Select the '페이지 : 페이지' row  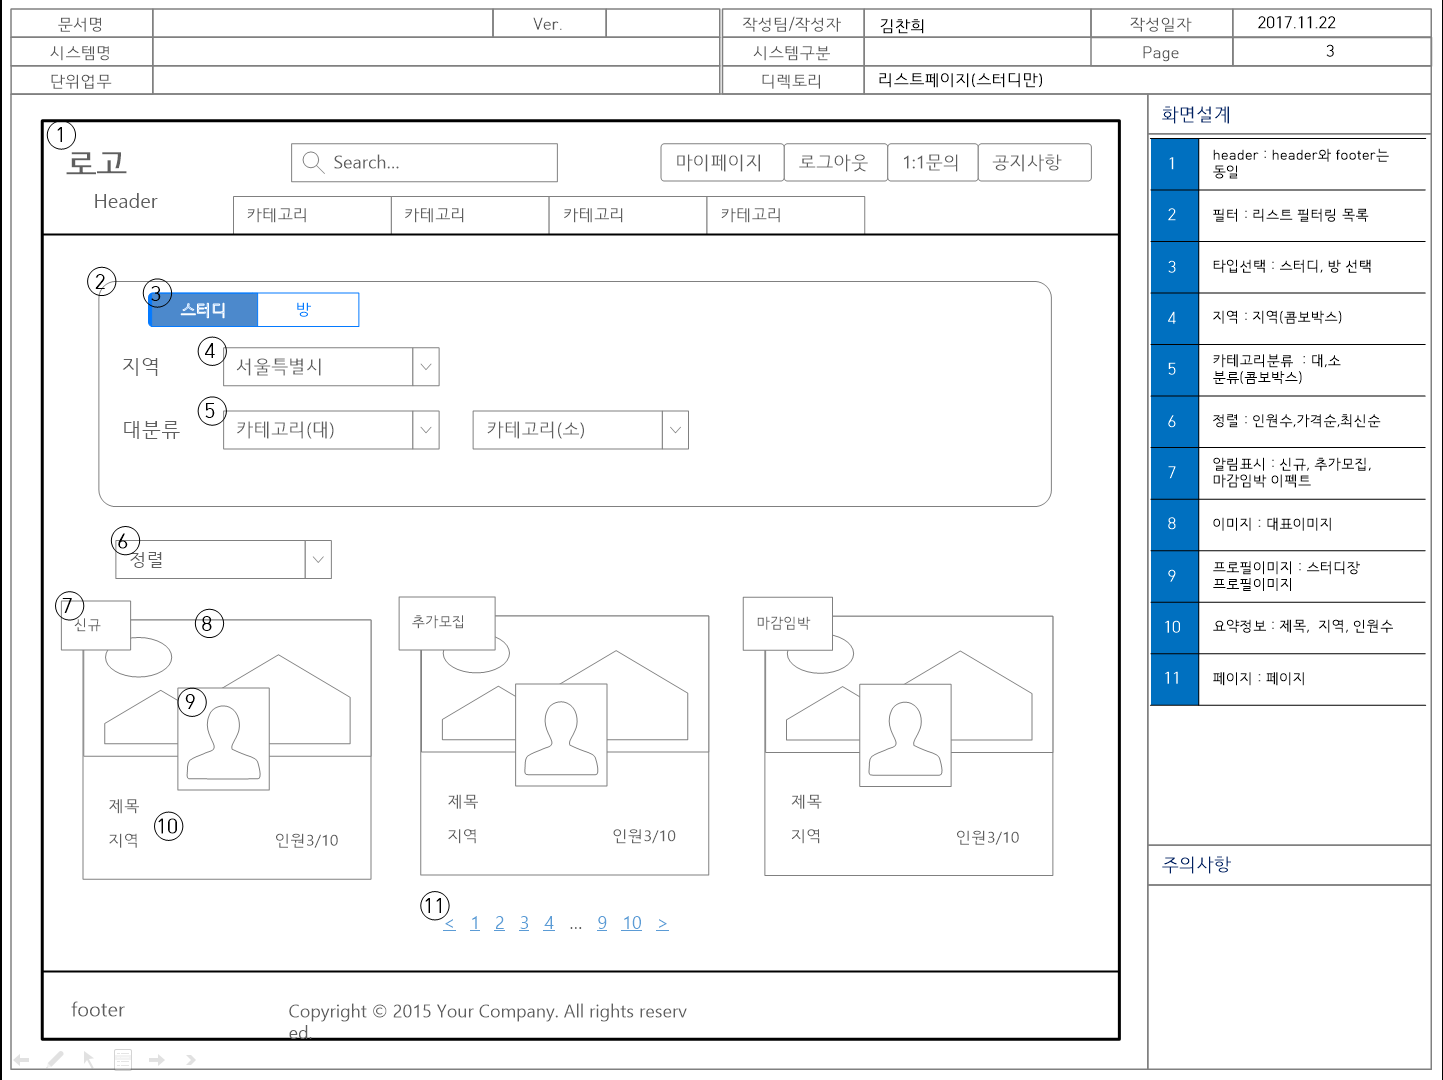point(1288,679)
